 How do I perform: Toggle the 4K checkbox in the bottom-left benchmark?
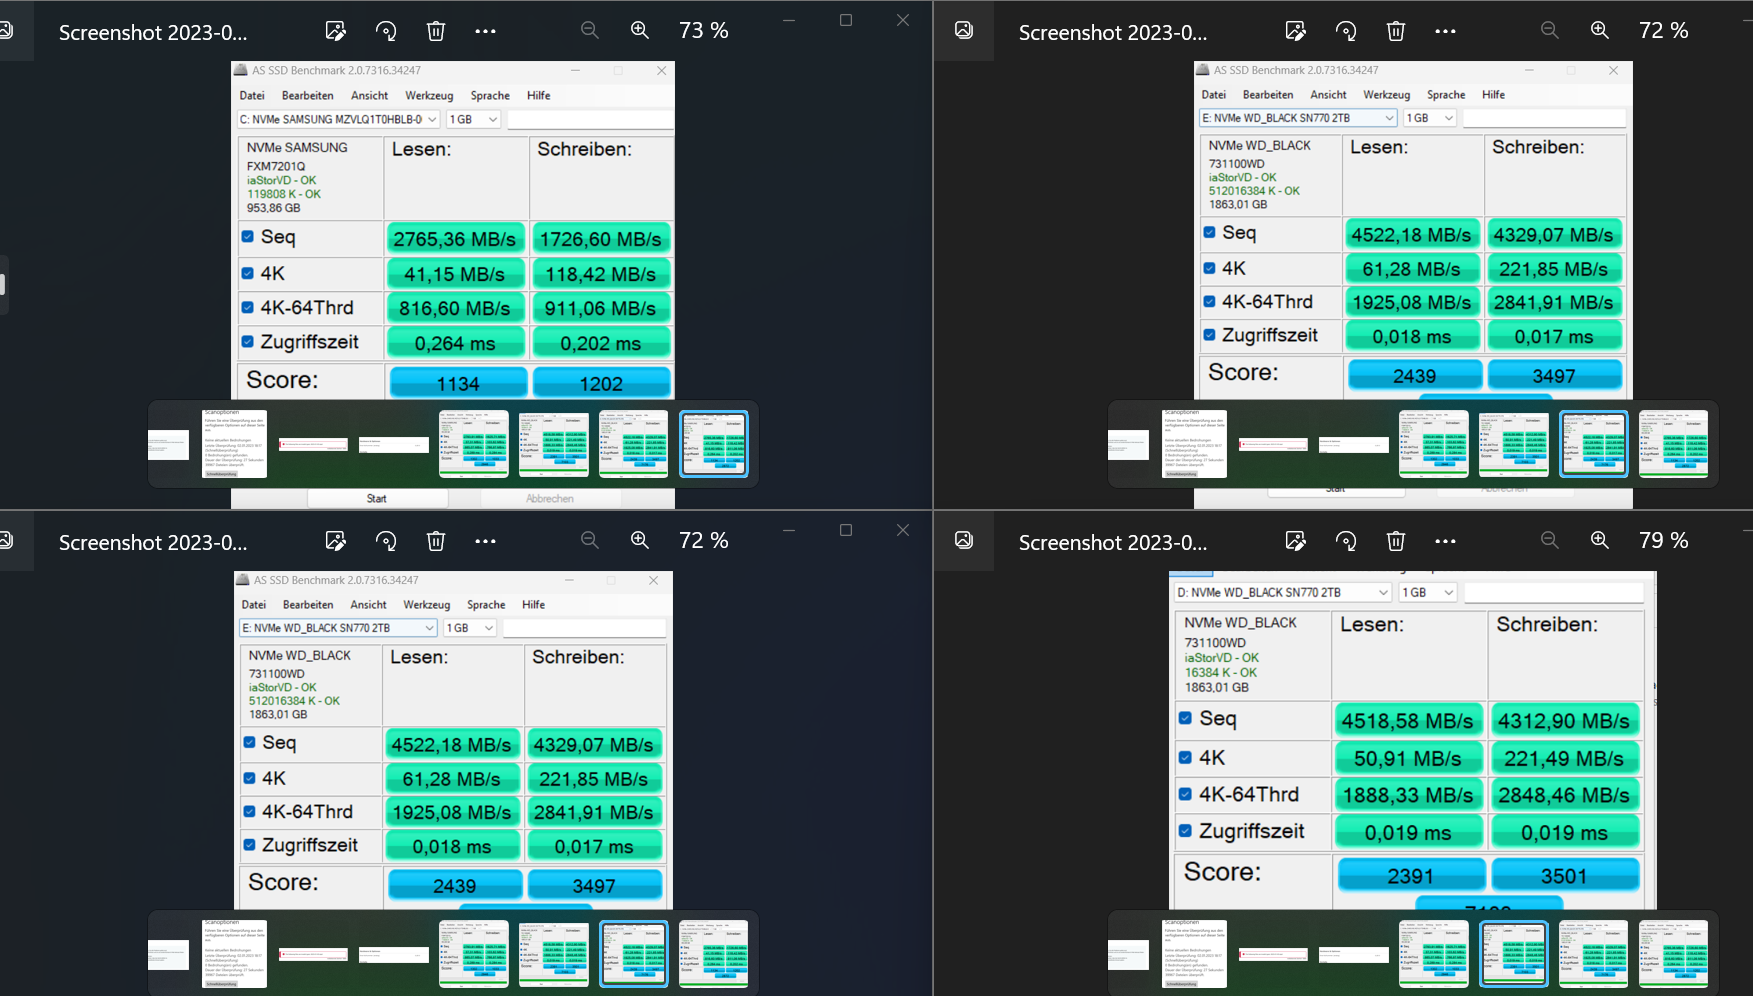(x=250, y=778)
